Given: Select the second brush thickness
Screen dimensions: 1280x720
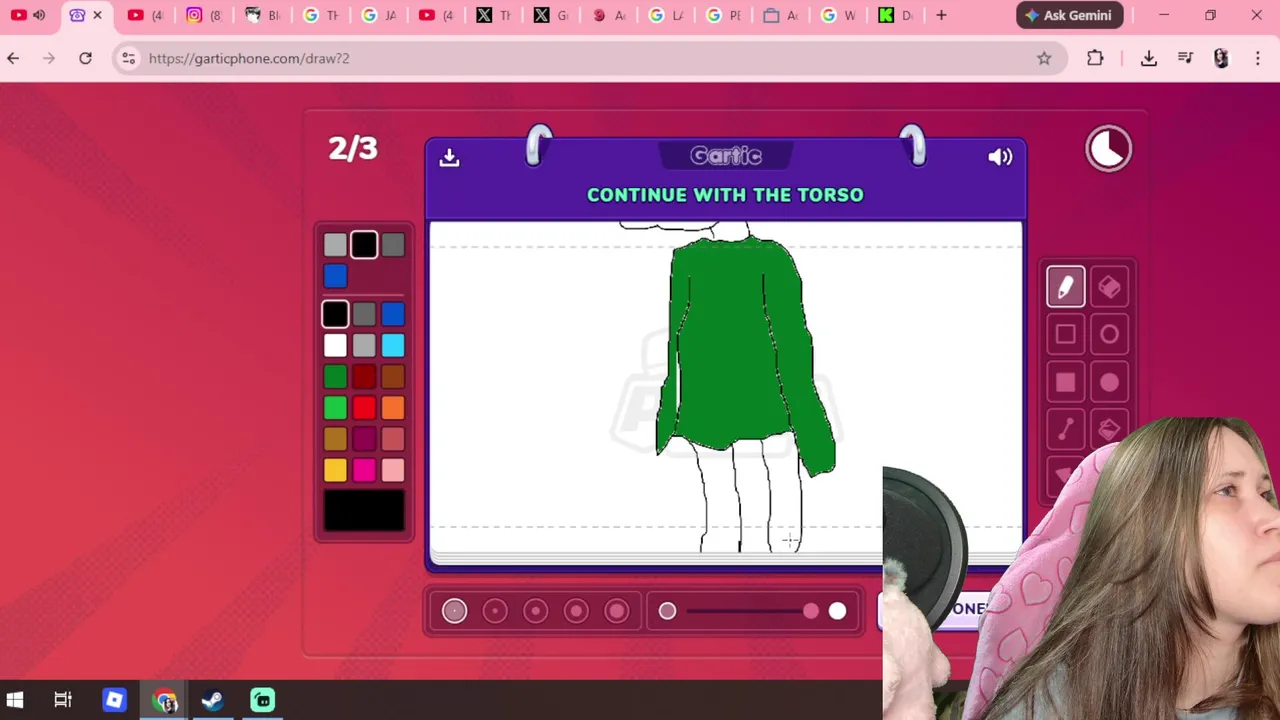Looking at the screenshot, I should pyautogui.click(x=495, y=611).
